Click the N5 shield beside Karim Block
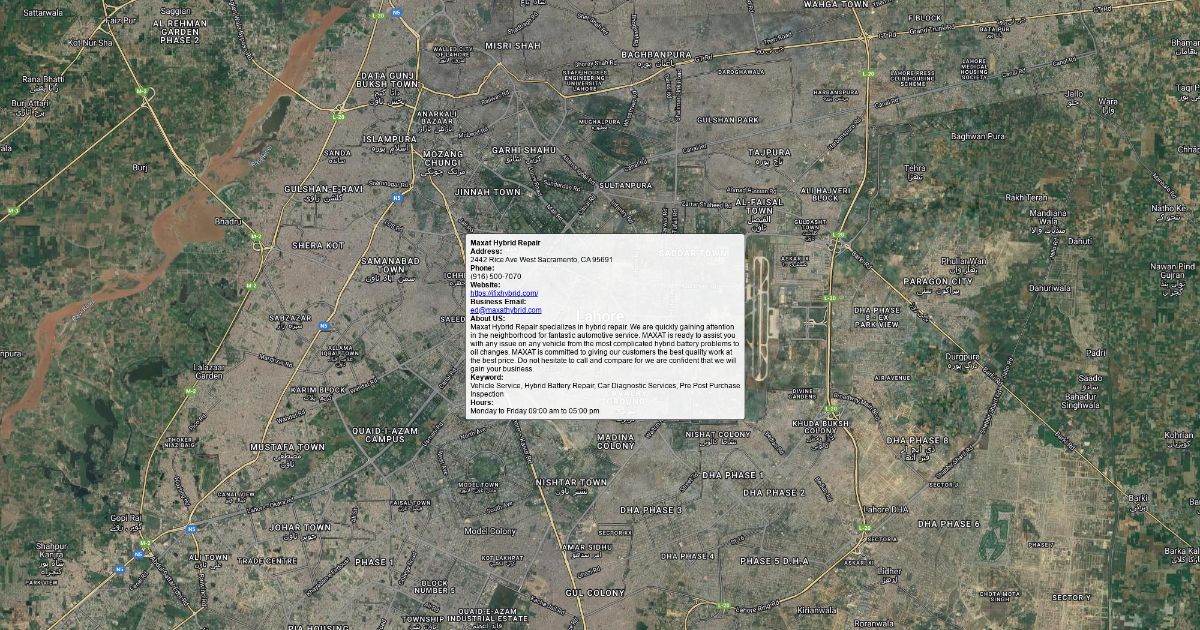This screenshot has height=630, width=1200. (x=324, y=325)
